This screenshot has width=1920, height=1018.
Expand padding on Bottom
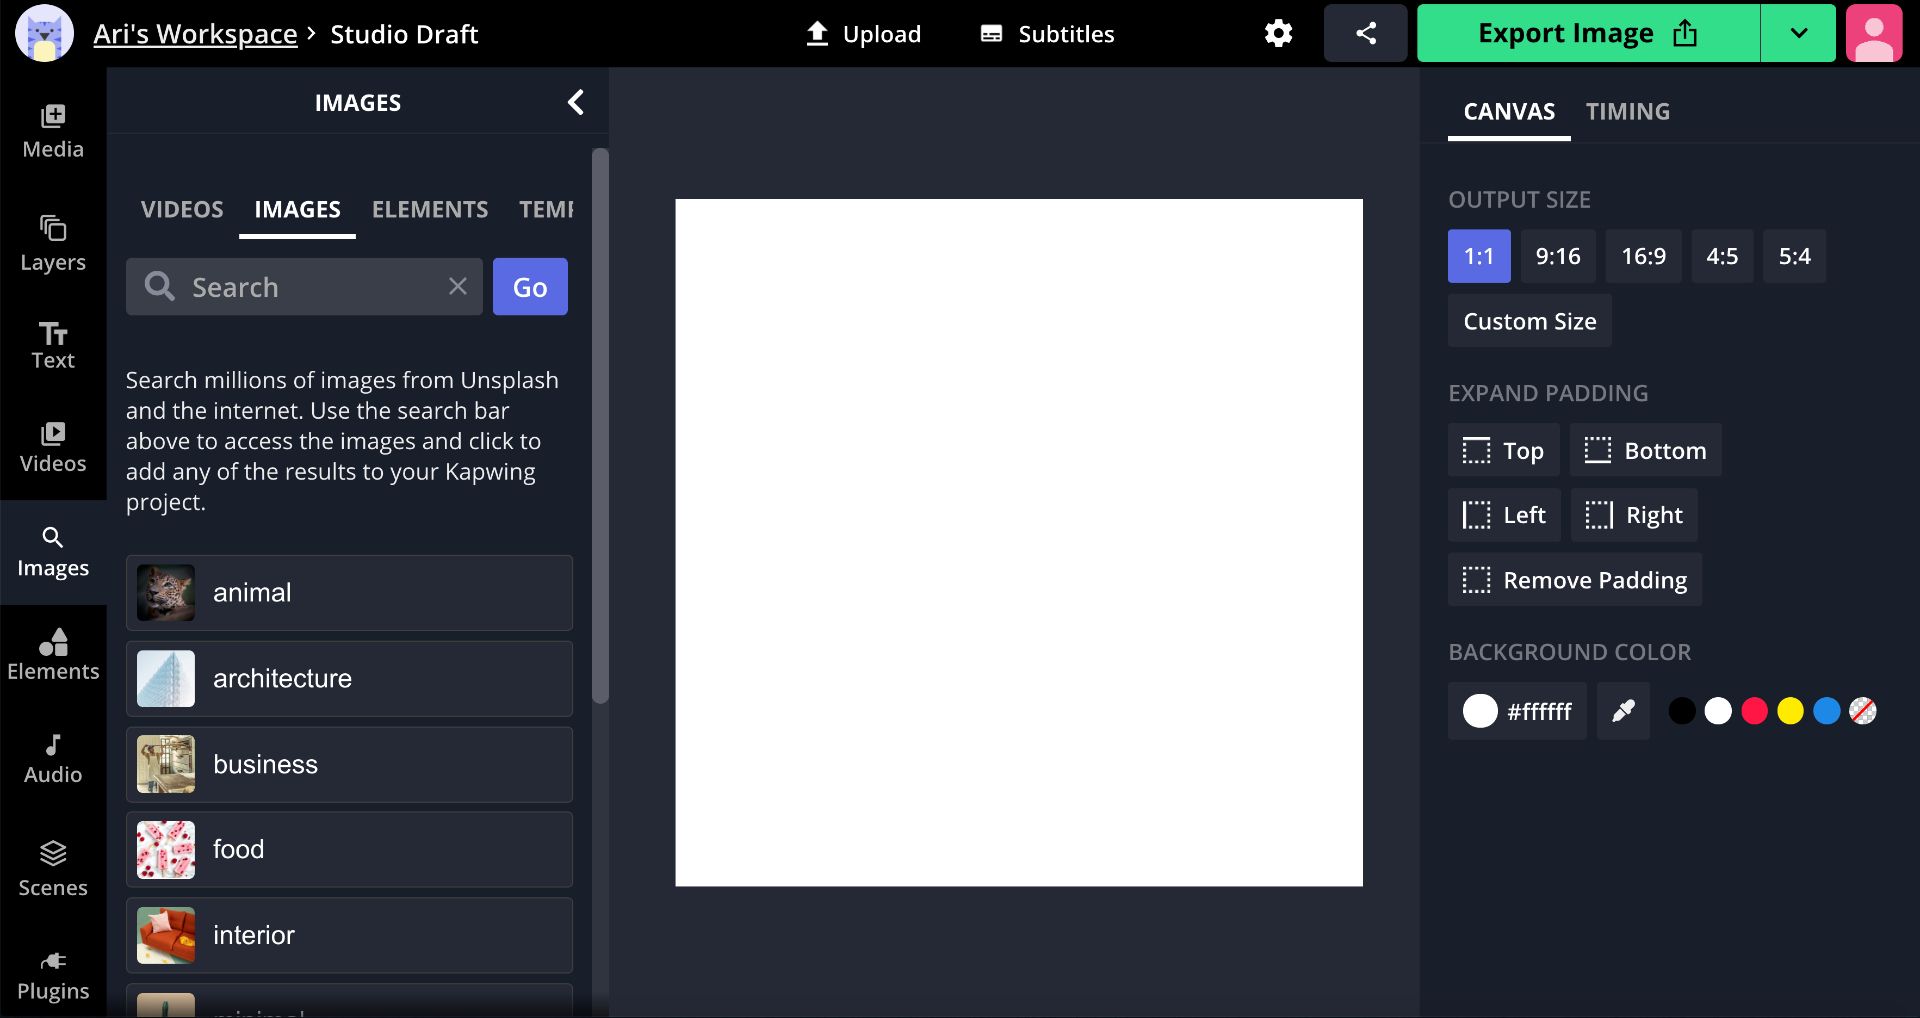[1646, 450]
